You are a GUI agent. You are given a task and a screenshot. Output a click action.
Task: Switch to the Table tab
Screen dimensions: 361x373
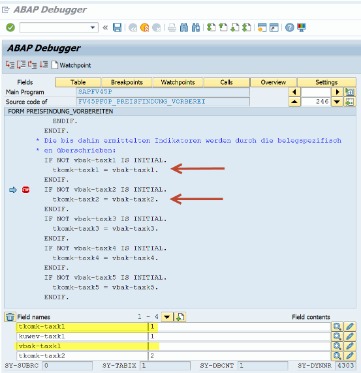[x=78, y=82]
